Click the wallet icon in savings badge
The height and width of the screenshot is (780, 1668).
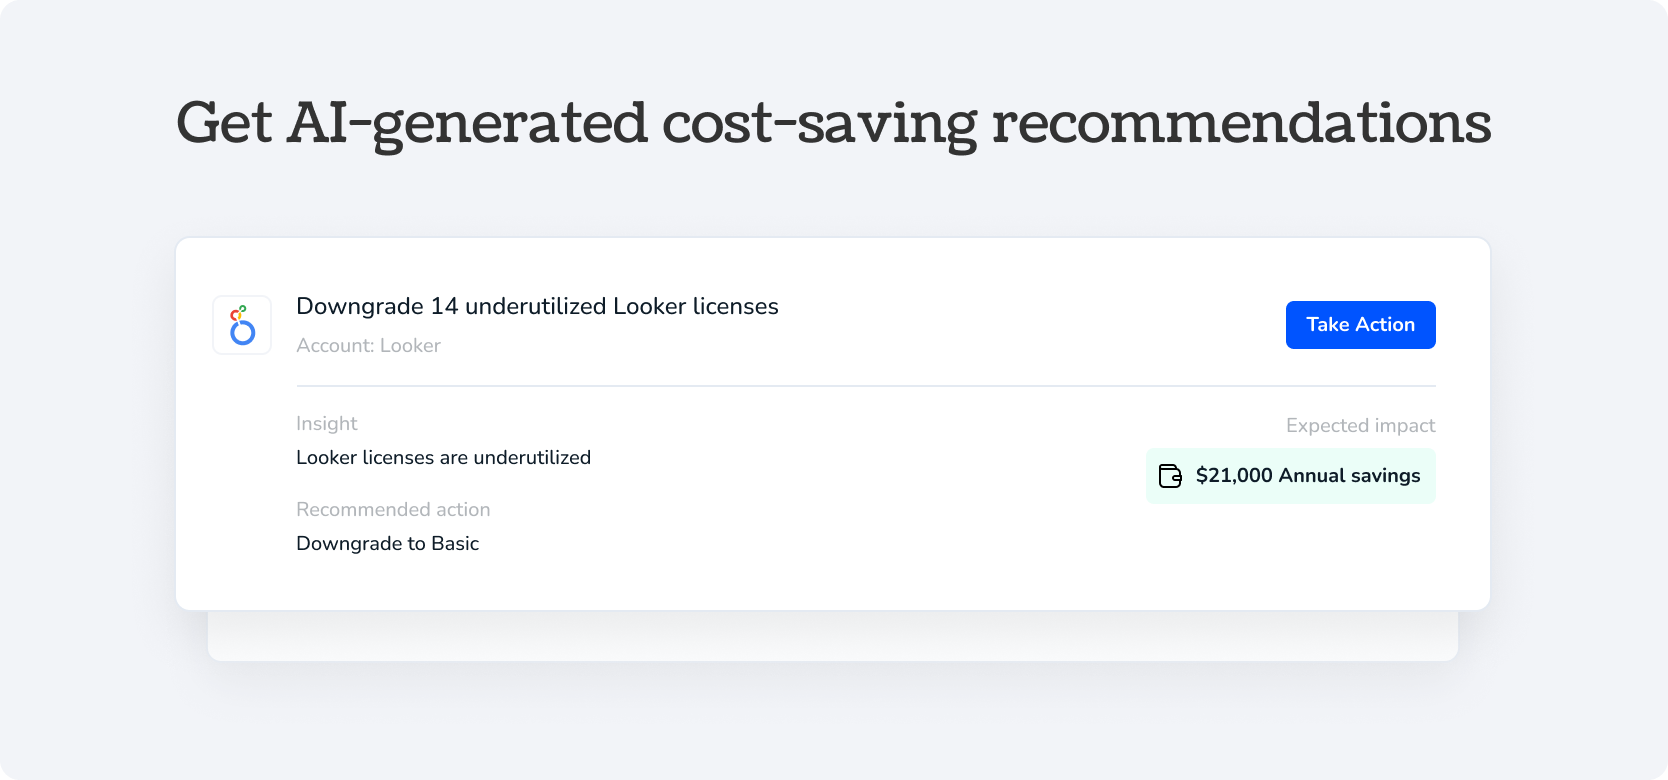[1170, 476]
